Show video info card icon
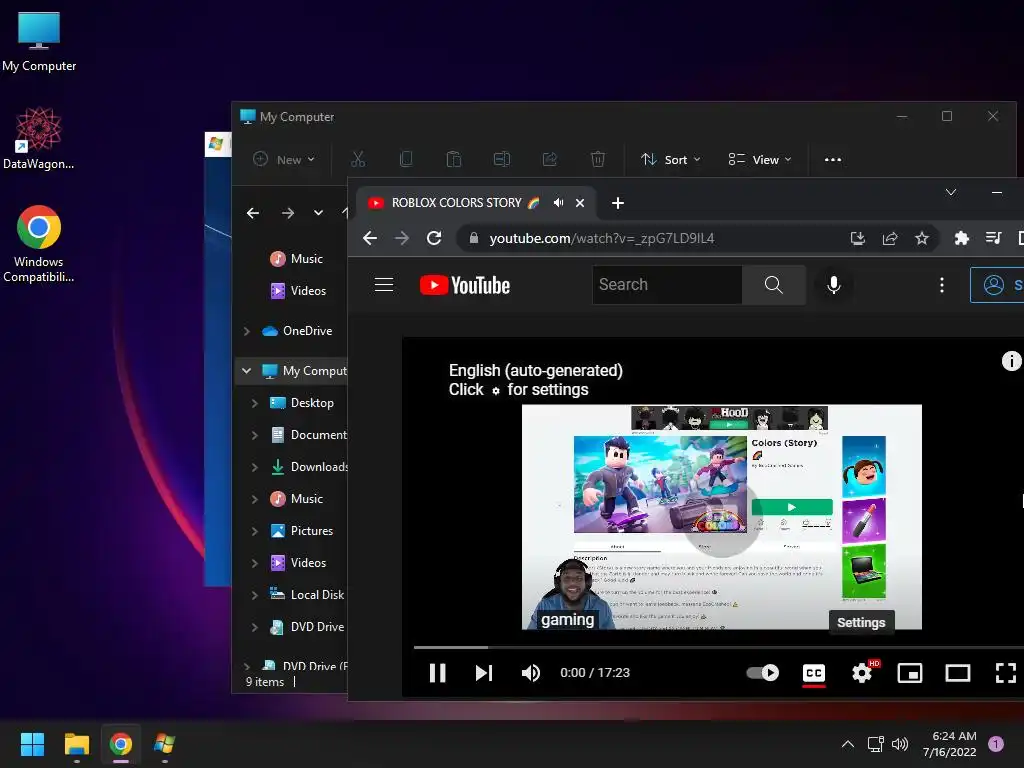 (1011, 360)
